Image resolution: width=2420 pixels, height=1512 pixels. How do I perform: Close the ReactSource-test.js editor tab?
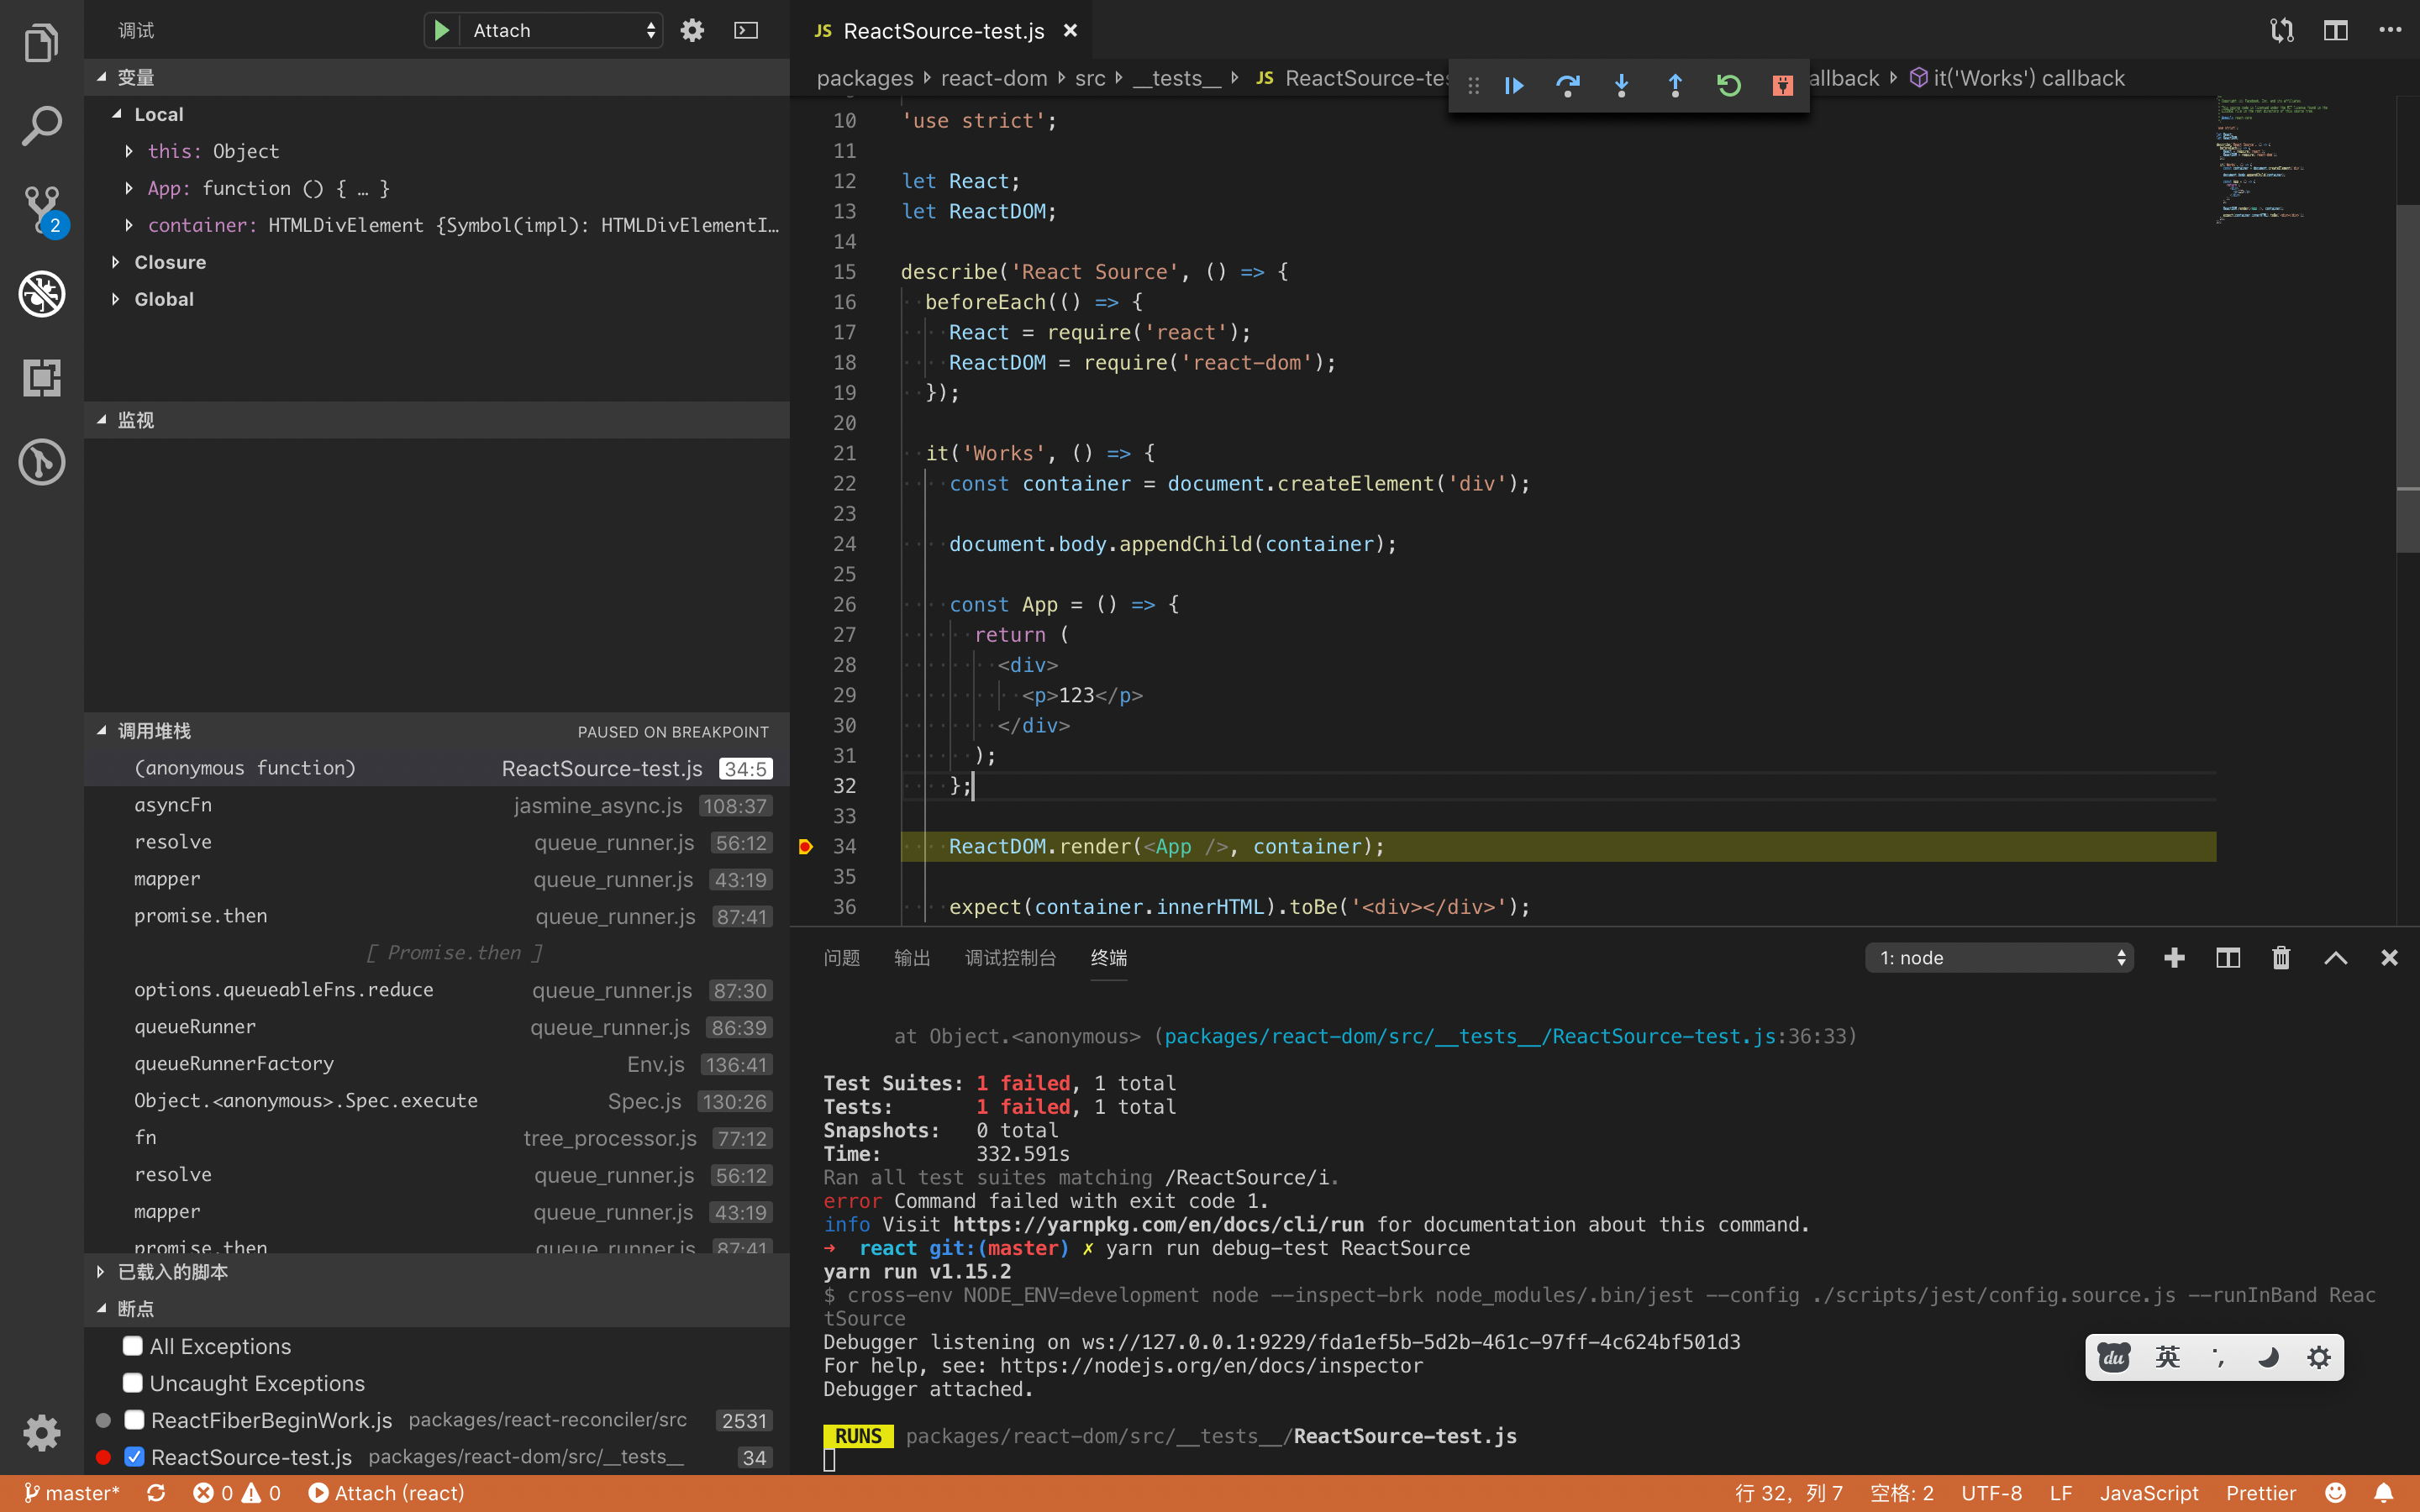pyautogui.click(x=1070, y=31)
